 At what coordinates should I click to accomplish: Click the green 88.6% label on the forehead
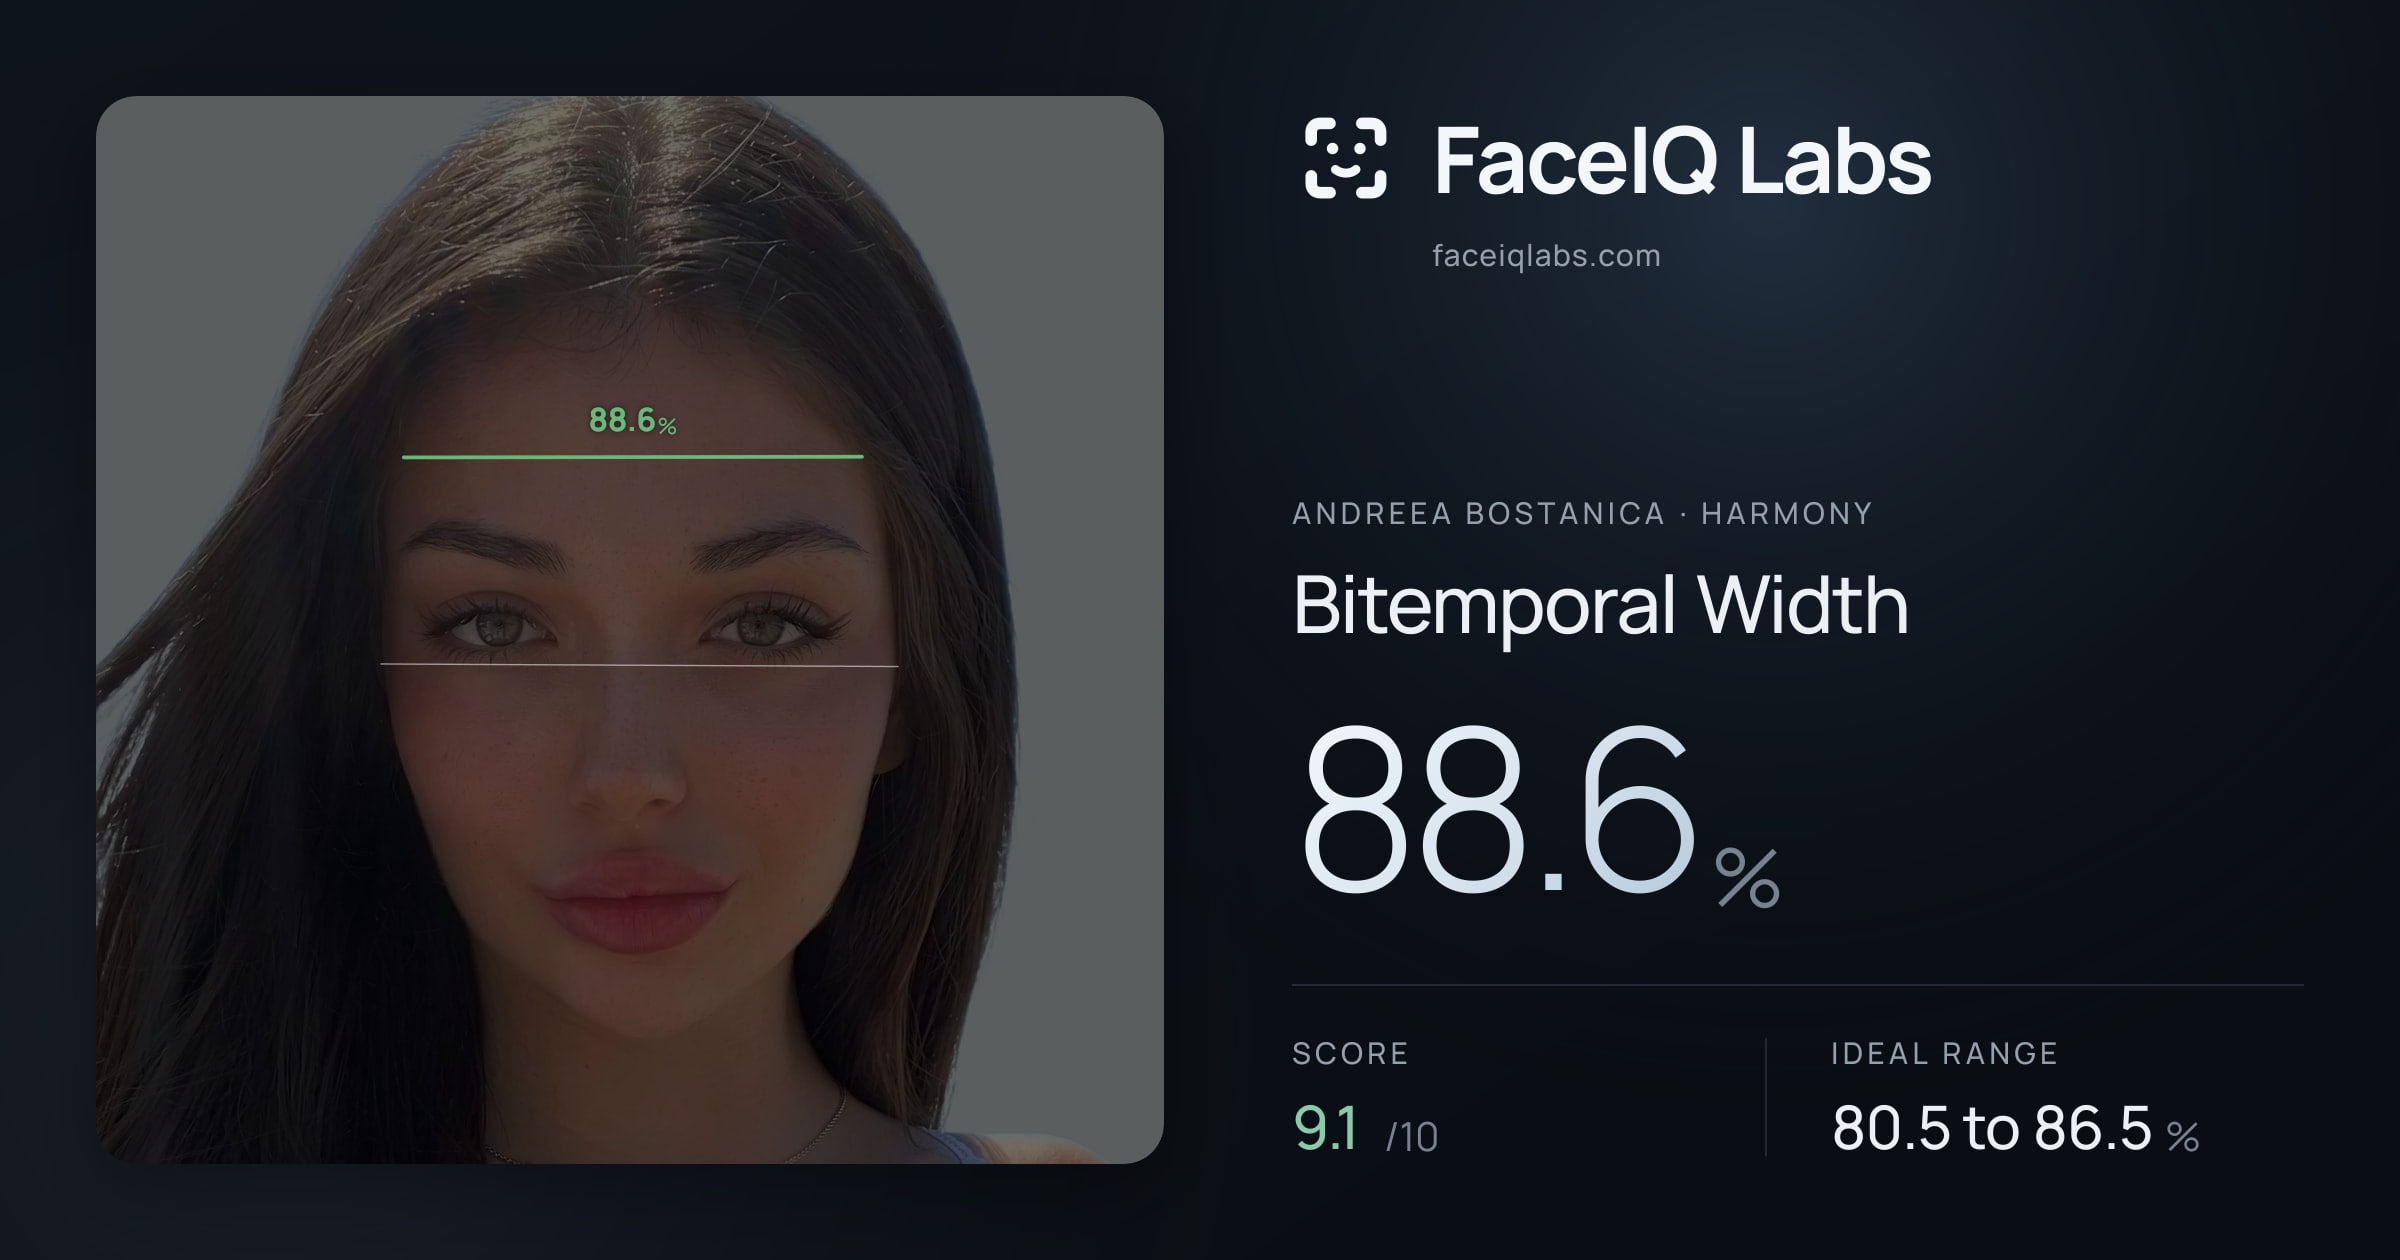pos(633,420)
